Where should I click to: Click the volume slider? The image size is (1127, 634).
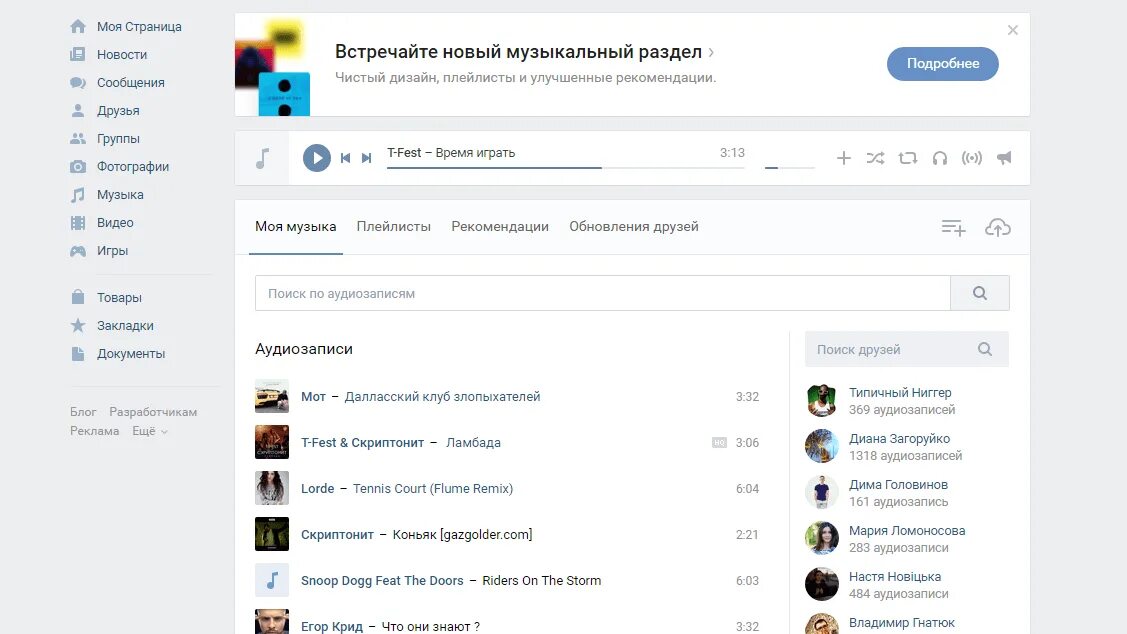point(789,167)
